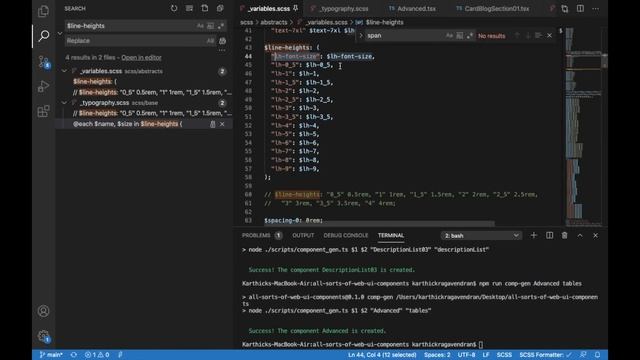Click 'Open in editor' link
Image resolution: width=640 pixels, height=360 pixels.
tap(141, 58)
